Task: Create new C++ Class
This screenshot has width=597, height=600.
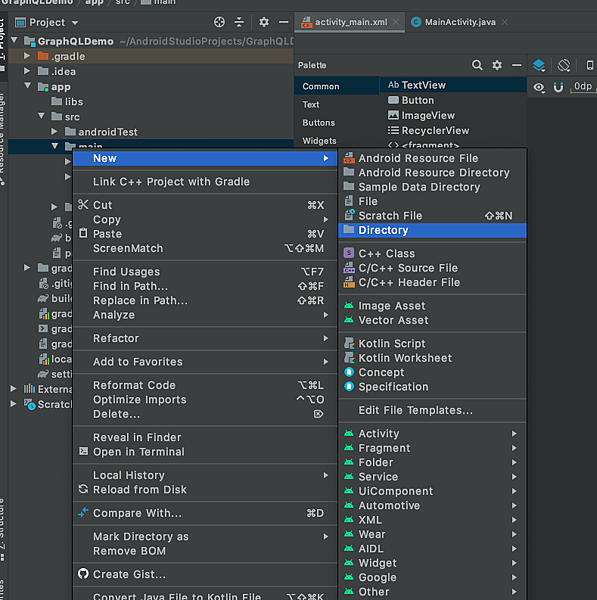Action: [432, 254]
